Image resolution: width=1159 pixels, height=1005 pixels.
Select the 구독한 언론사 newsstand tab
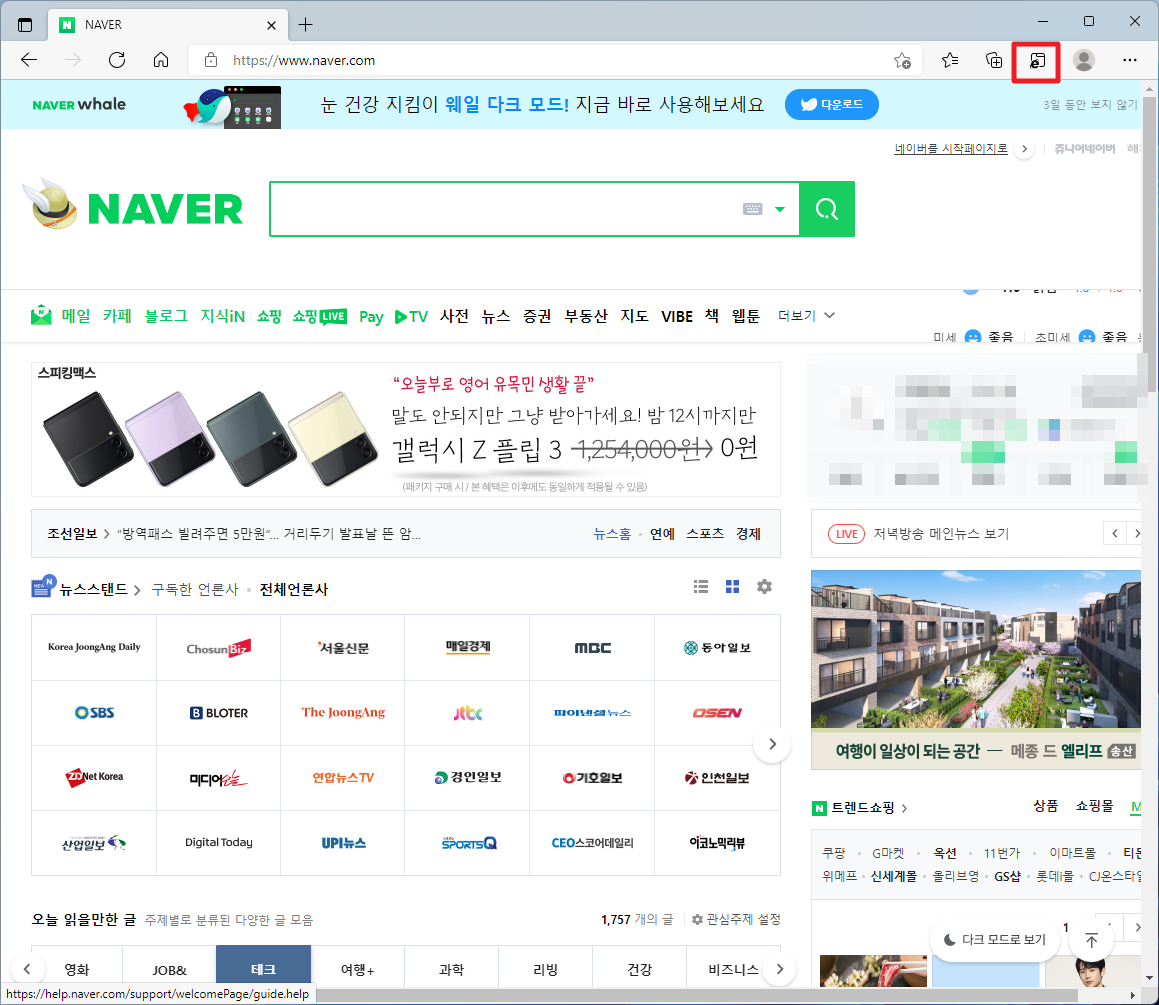[194, 589]
